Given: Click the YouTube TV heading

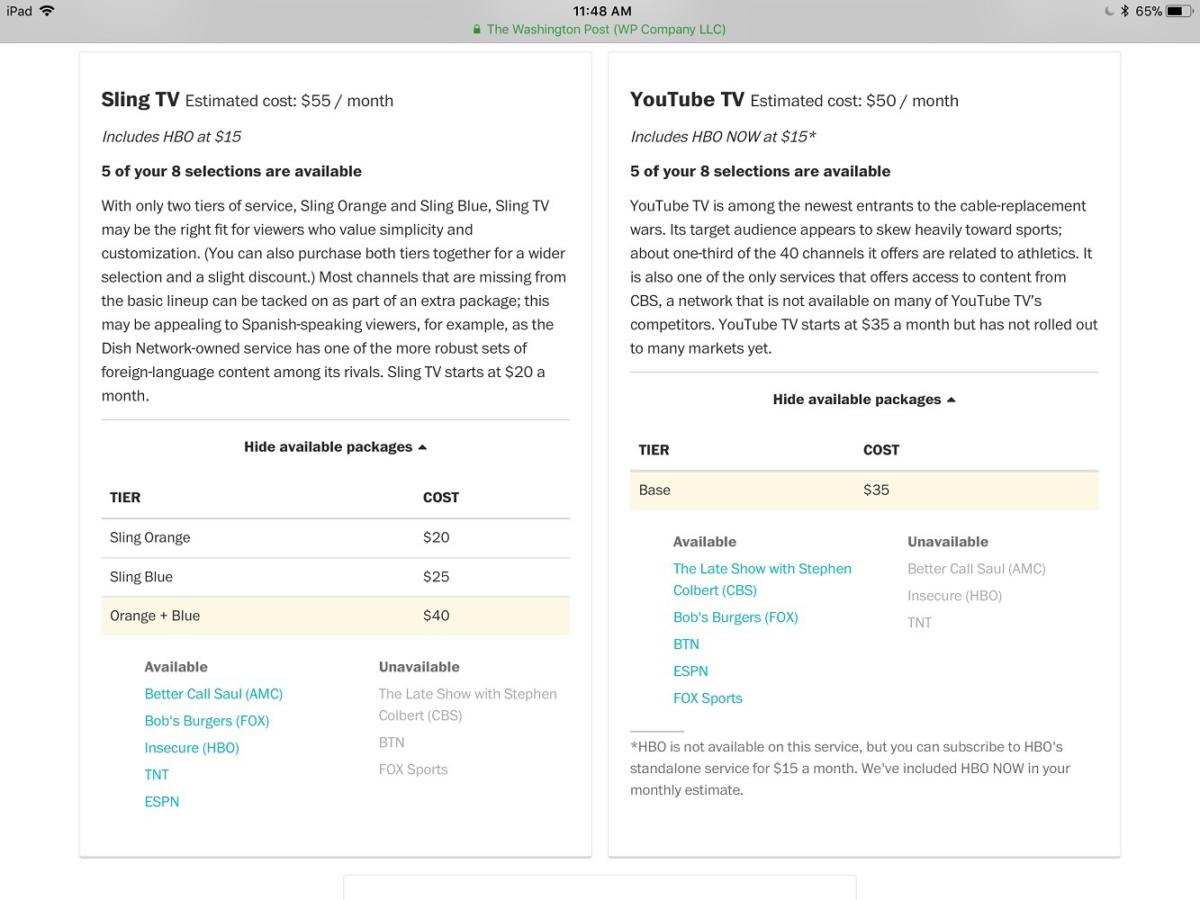Looking at the screenshot, I should coord(687,99).
